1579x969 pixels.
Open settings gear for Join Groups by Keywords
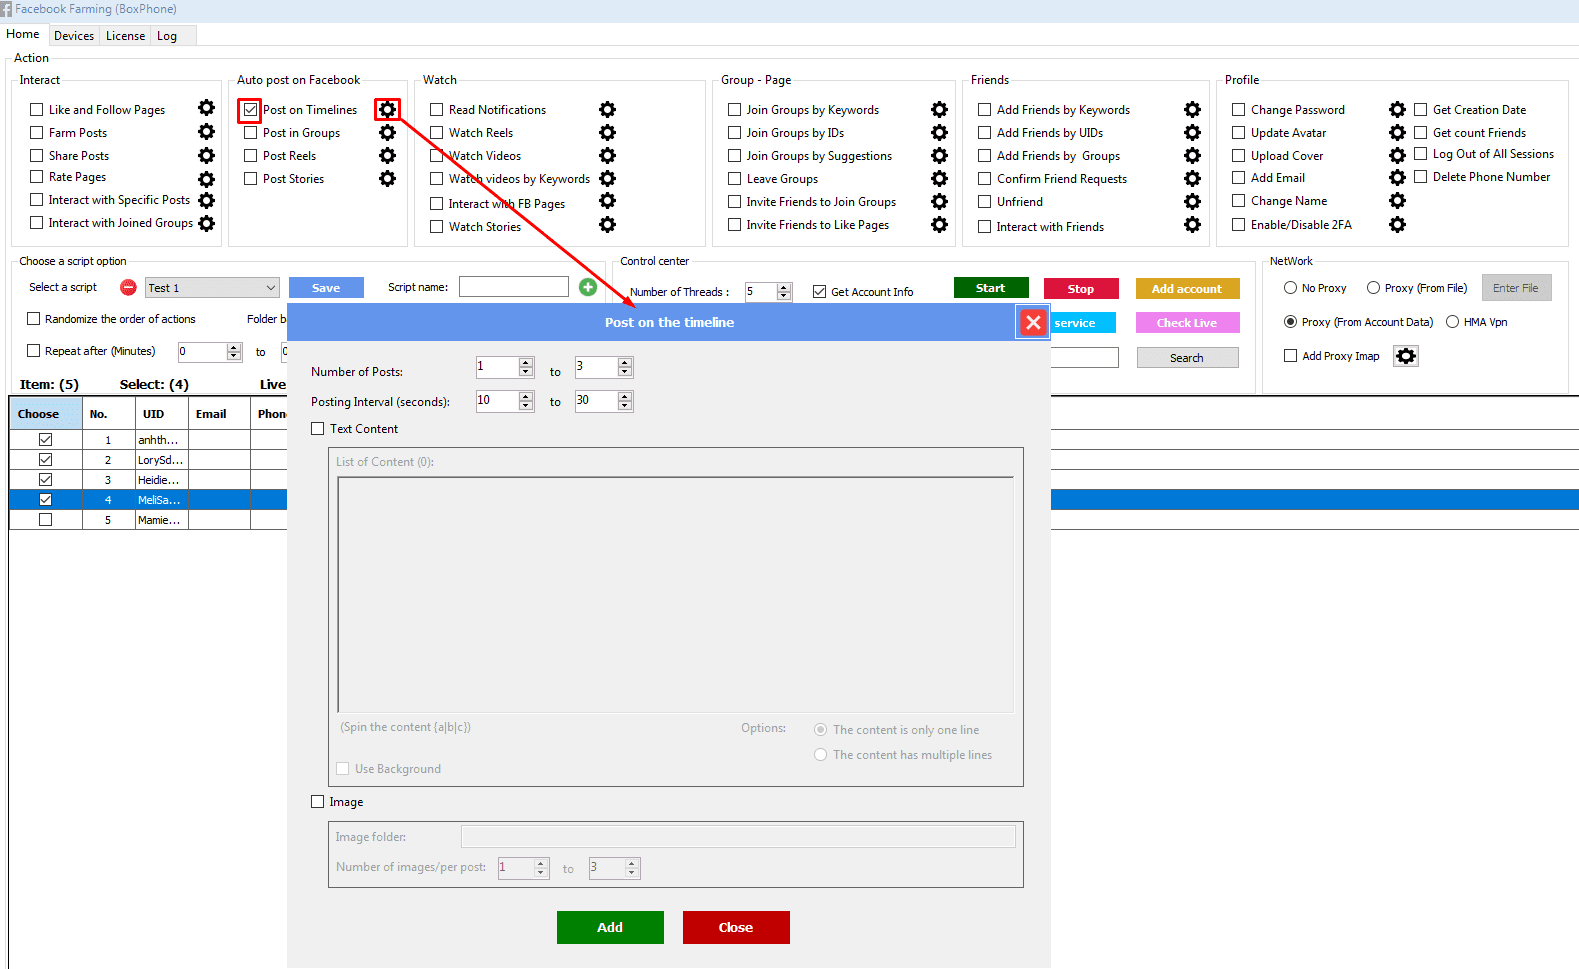pyautogui.click(x=939, y=109)
